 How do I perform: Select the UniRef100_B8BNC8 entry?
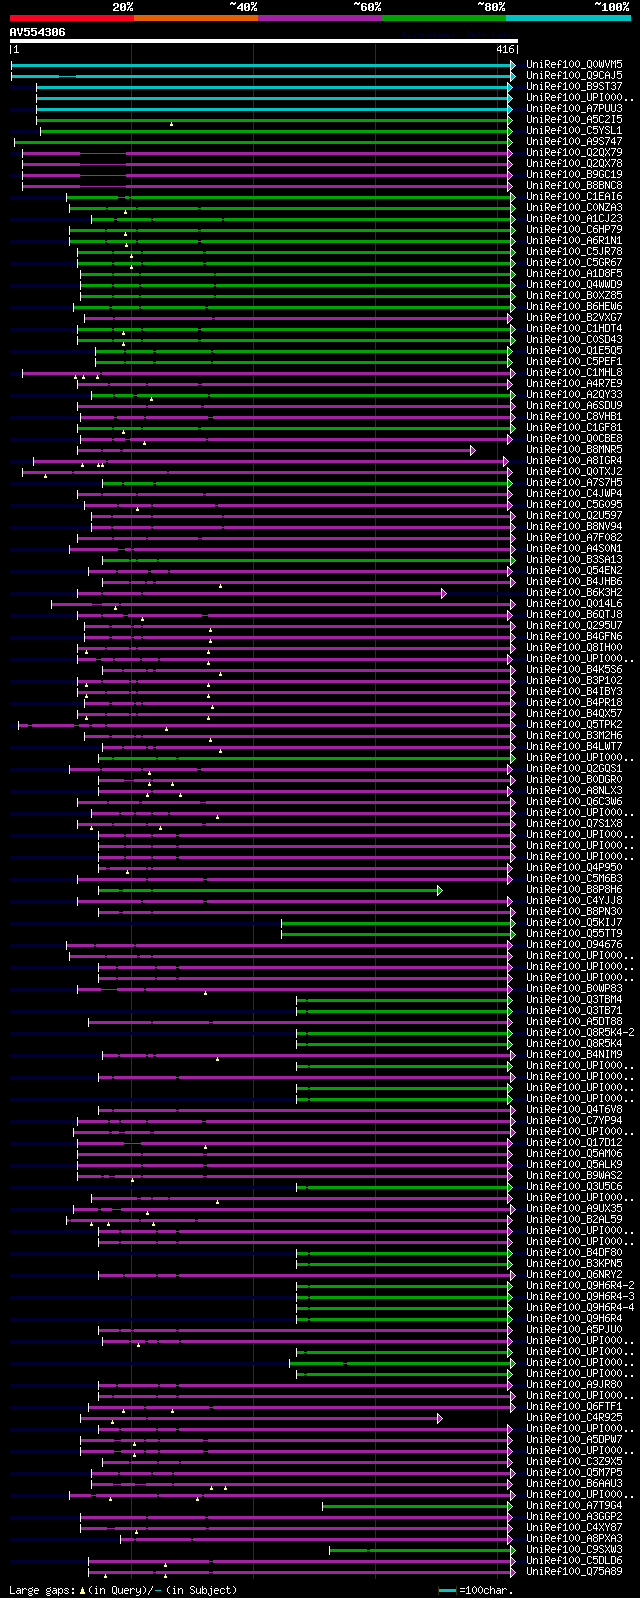pos(574,185)
